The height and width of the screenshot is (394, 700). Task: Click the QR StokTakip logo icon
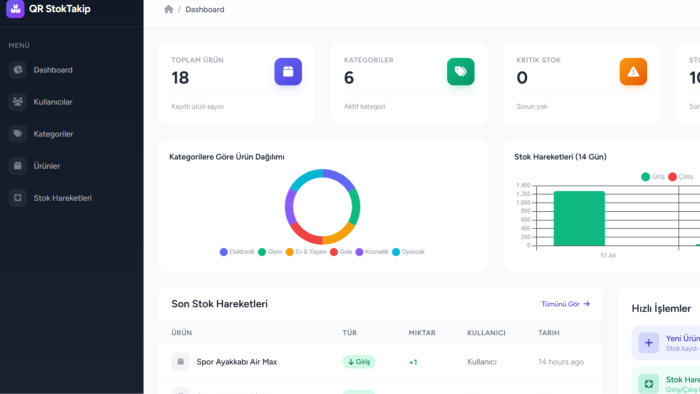click(x=15, y=8)
